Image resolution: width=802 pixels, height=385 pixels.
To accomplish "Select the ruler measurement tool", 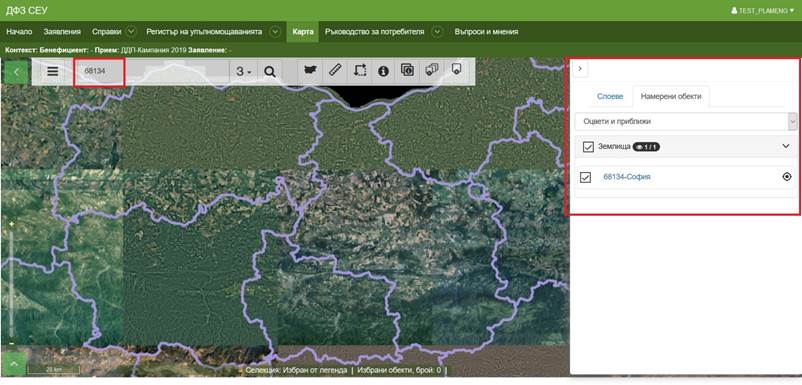I will (335, 70).
